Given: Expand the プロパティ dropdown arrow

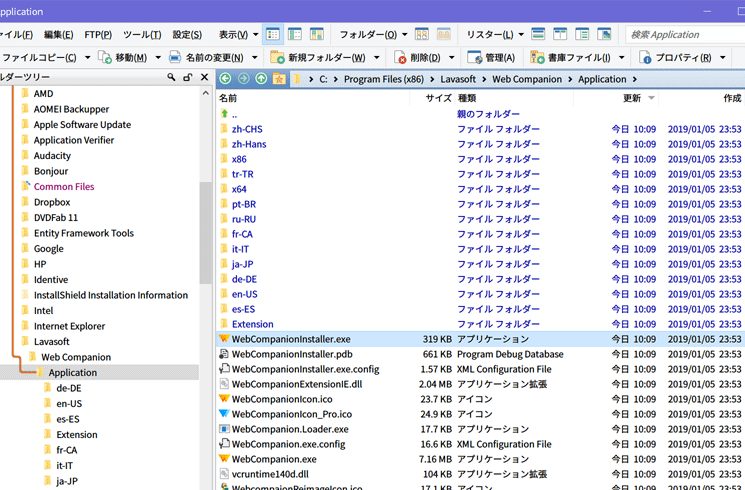Looking at the screenshot, I should 723,58.
